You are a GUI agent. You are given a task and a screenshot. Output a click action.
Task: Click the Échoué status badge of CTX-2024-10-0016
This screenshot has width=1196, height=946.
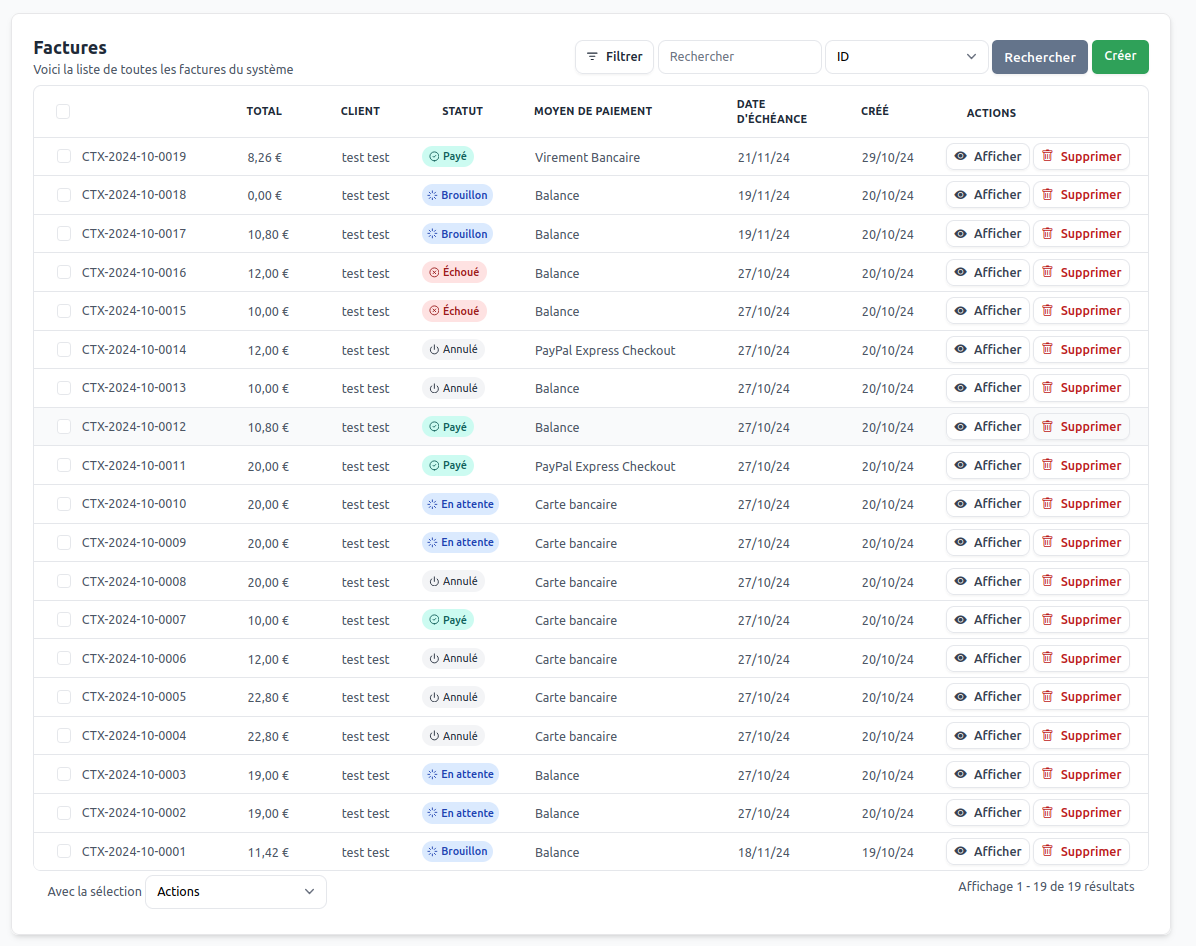[x=454, y=272]
